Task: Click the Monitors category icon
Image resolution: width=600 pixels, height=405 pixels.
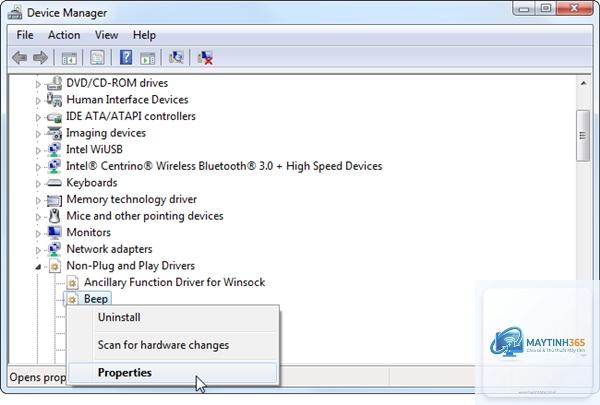Action: click(54, 232)
